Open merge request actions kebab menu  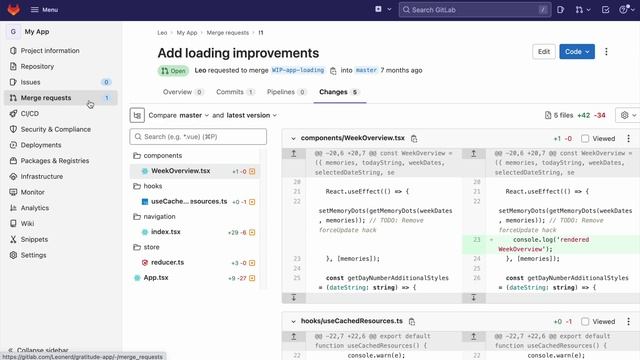[606, 52]
